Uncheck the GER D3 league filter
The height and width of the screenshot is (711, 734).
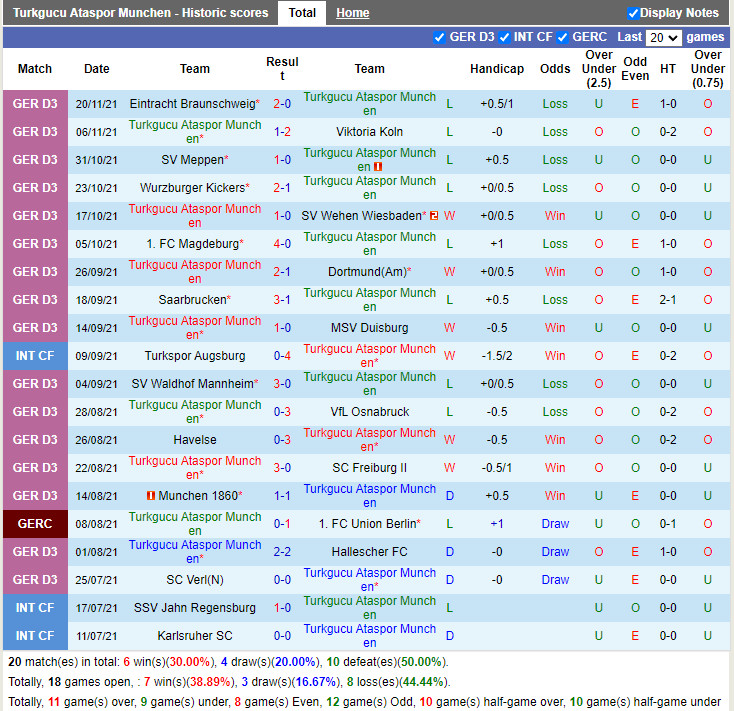[440, 38]
